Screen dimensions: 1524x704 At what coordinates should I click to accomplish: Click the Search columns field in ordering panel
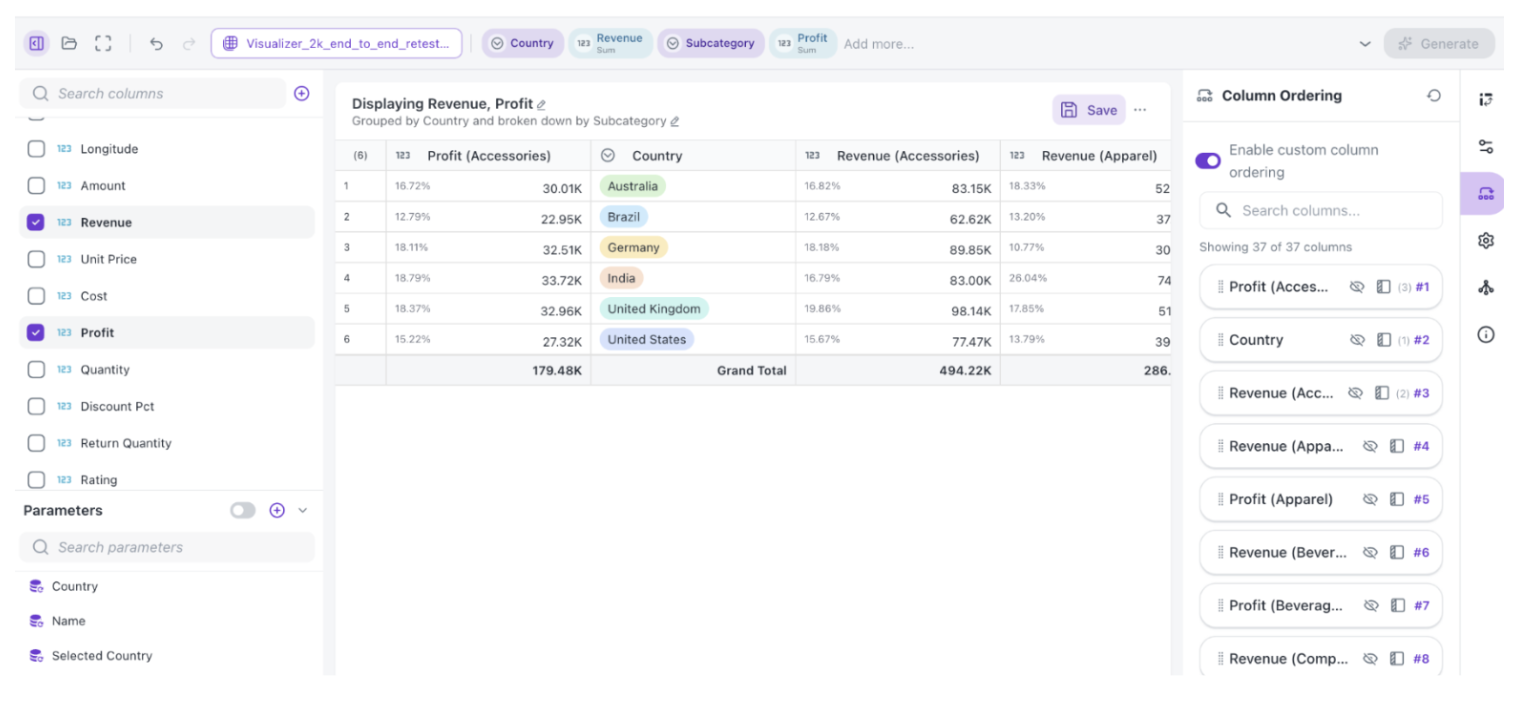click(x=1321, y=211)
